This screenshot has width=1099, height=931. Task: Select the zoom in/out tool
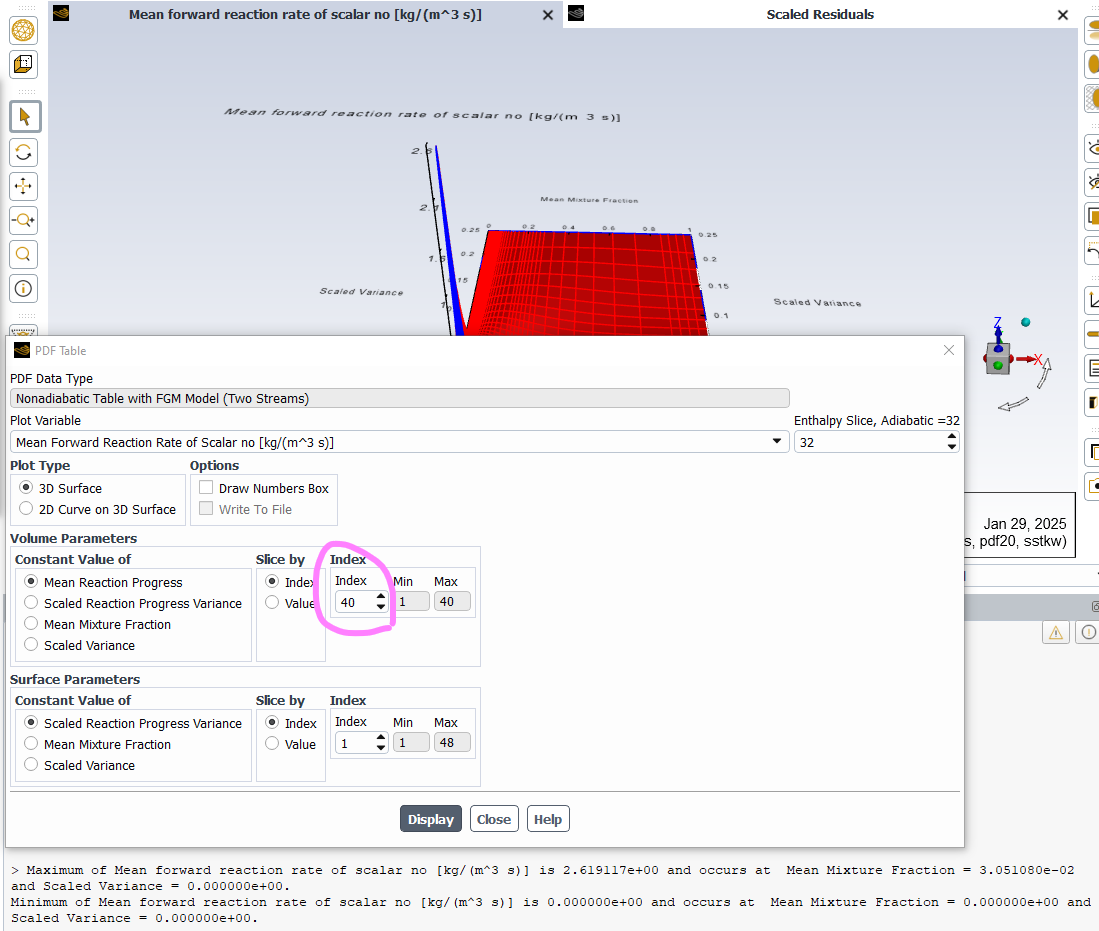pos(24,220)
